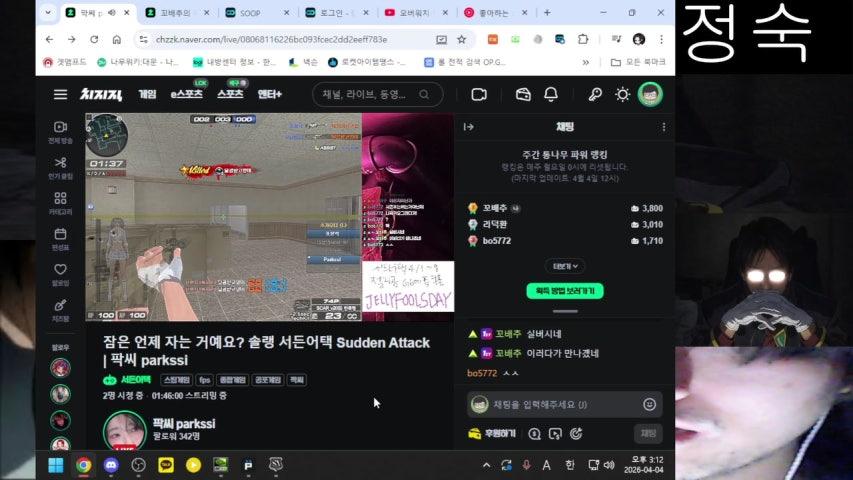Open 전체방송 in left sidebar

click(x=60, y=132)
